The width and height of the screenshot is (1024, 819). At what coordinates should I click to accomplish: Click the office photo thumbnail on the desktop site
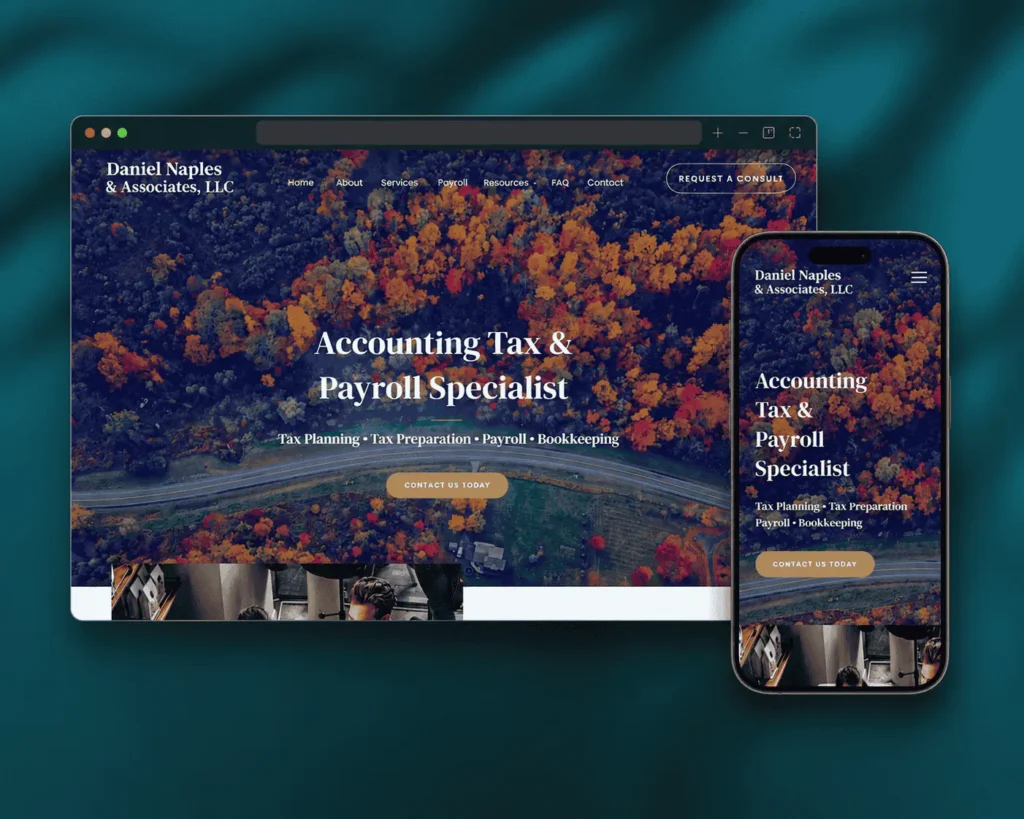tap(287, 592)
